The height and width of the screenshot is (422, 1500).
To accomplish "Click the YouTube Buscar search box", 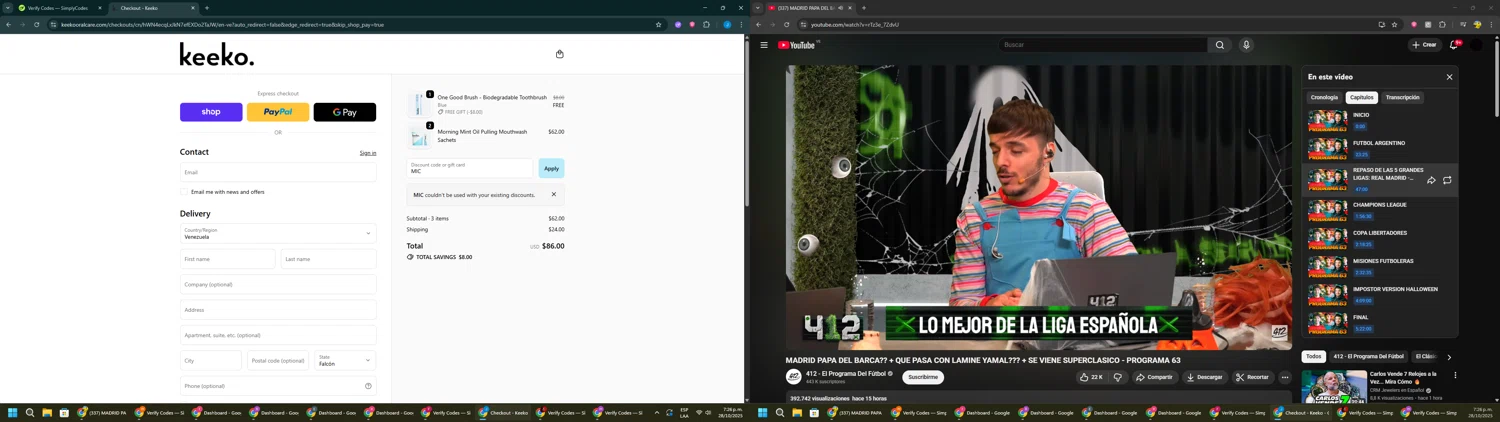I will point(1102,45).
